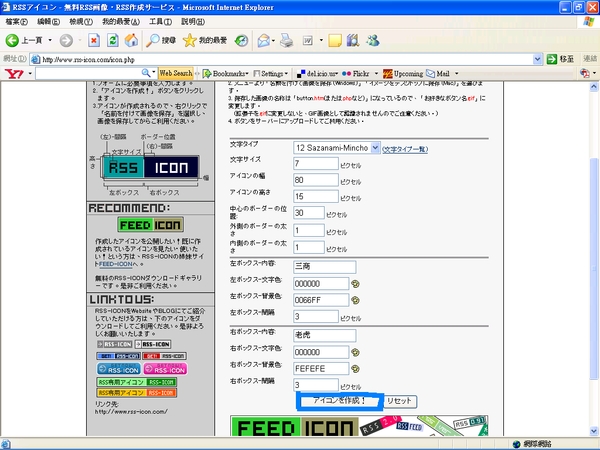The width and height of the screenshot is (600, 450).
Task: Open the 編輯 (Edit) menu
Action: [48, 22]
